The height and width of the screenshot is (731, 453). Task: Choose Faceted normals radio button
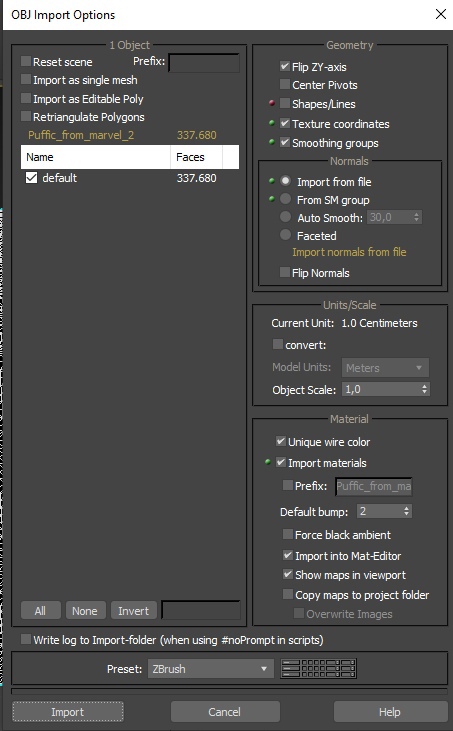coord(285,235)
